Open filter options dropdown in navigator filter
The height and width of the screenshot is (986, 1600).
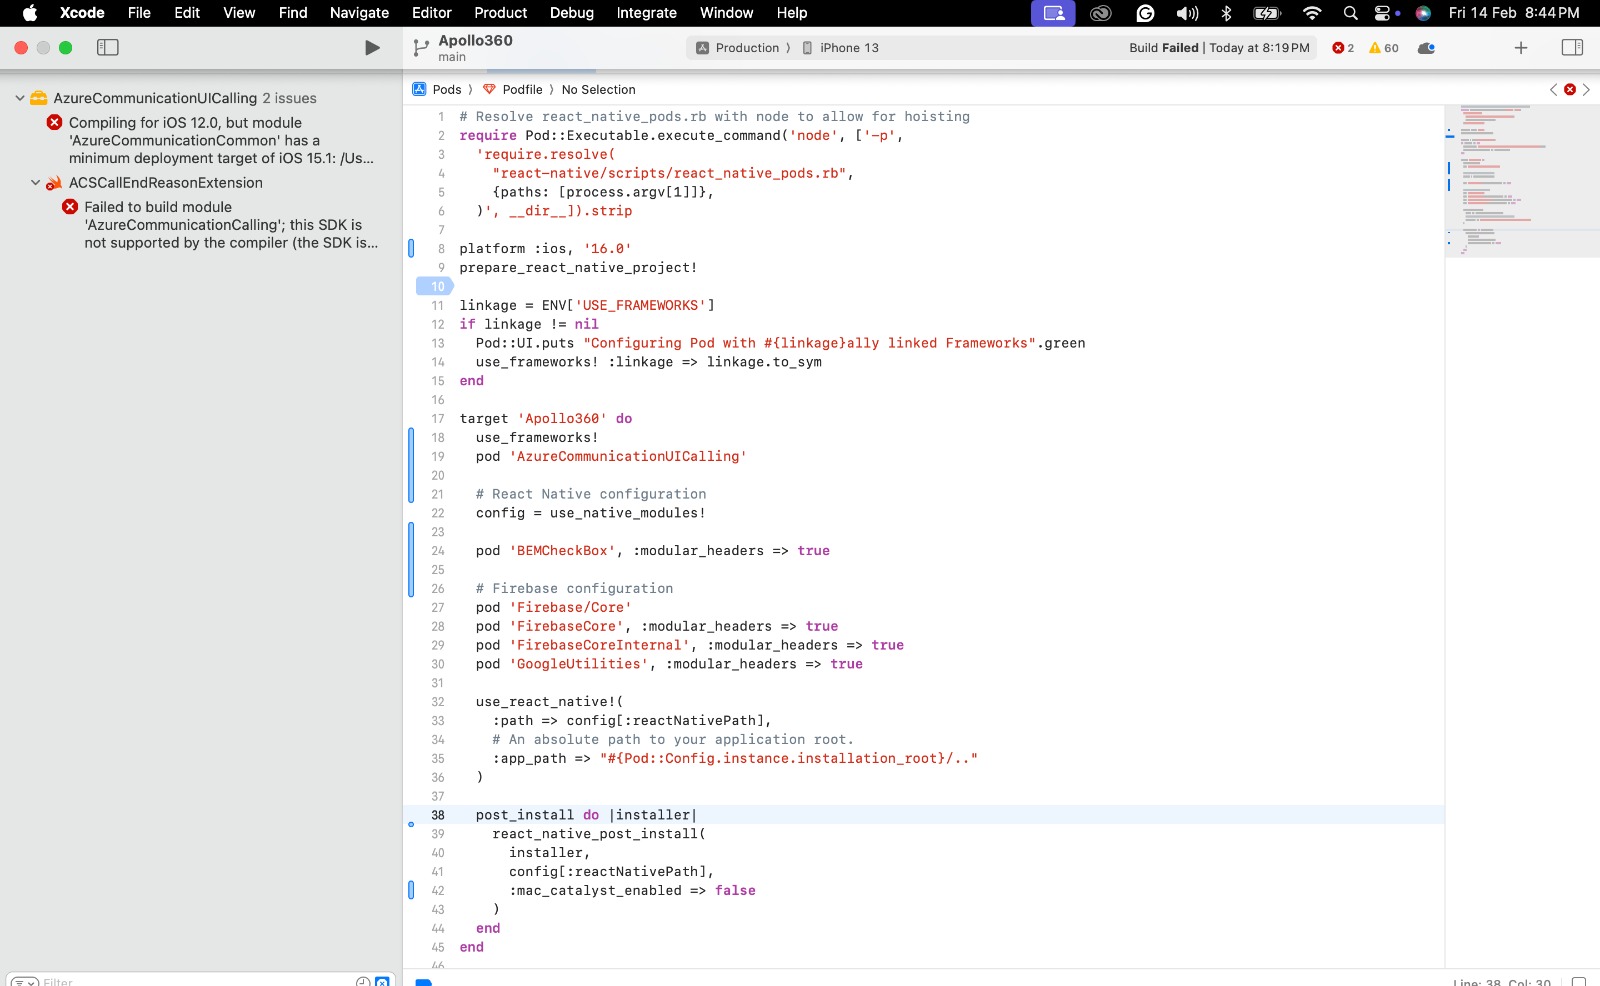[x=25, y=982]
